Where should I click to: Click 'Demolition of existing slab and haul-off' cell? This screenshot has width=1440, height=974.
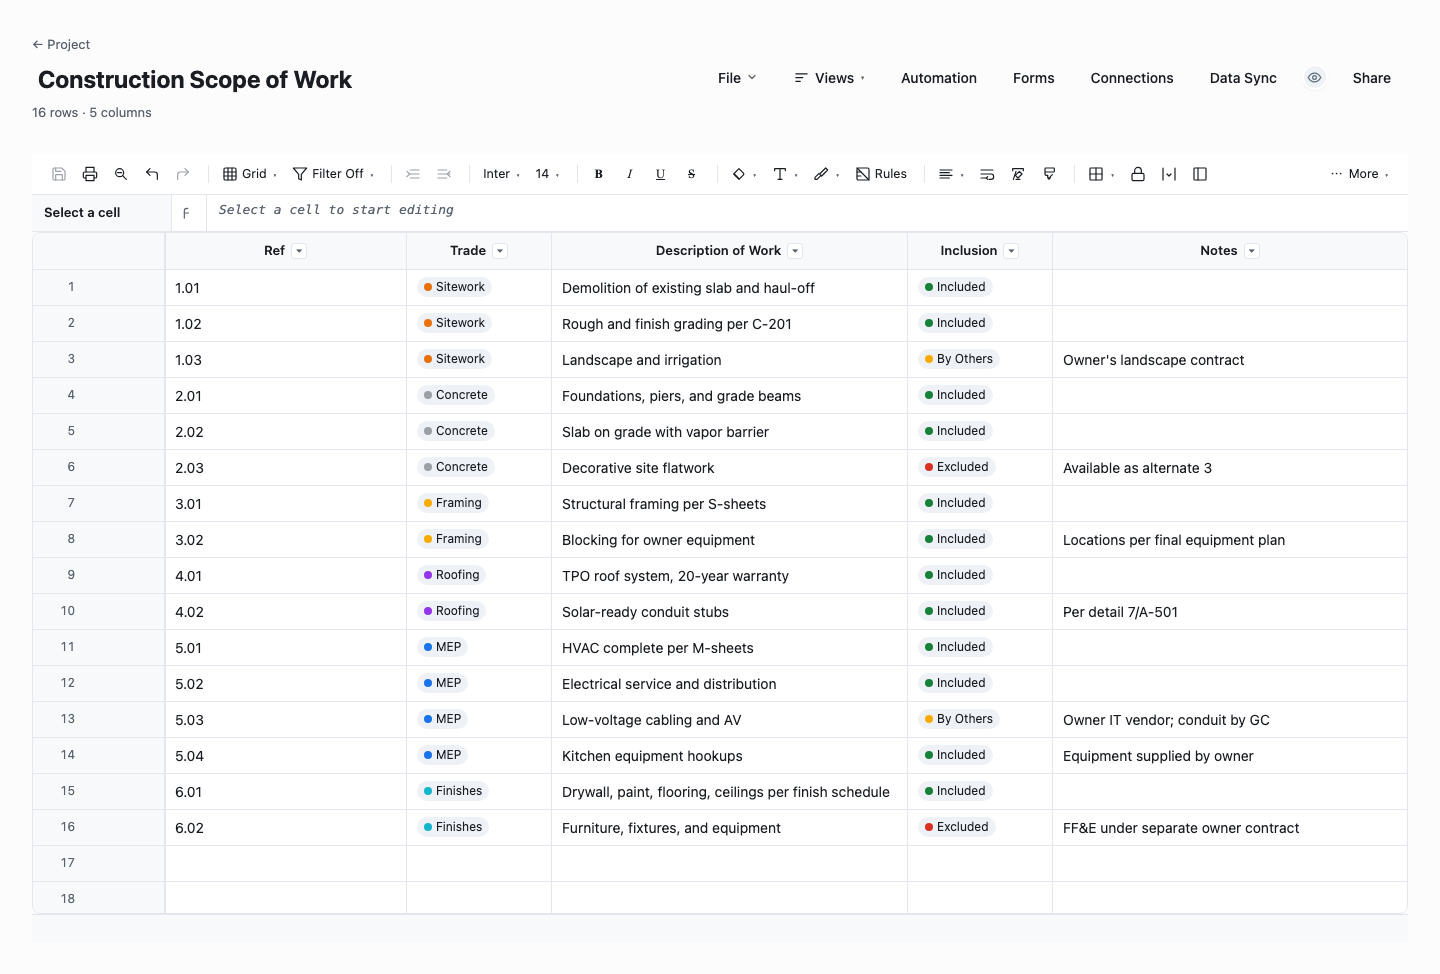(x=729, y=288)
